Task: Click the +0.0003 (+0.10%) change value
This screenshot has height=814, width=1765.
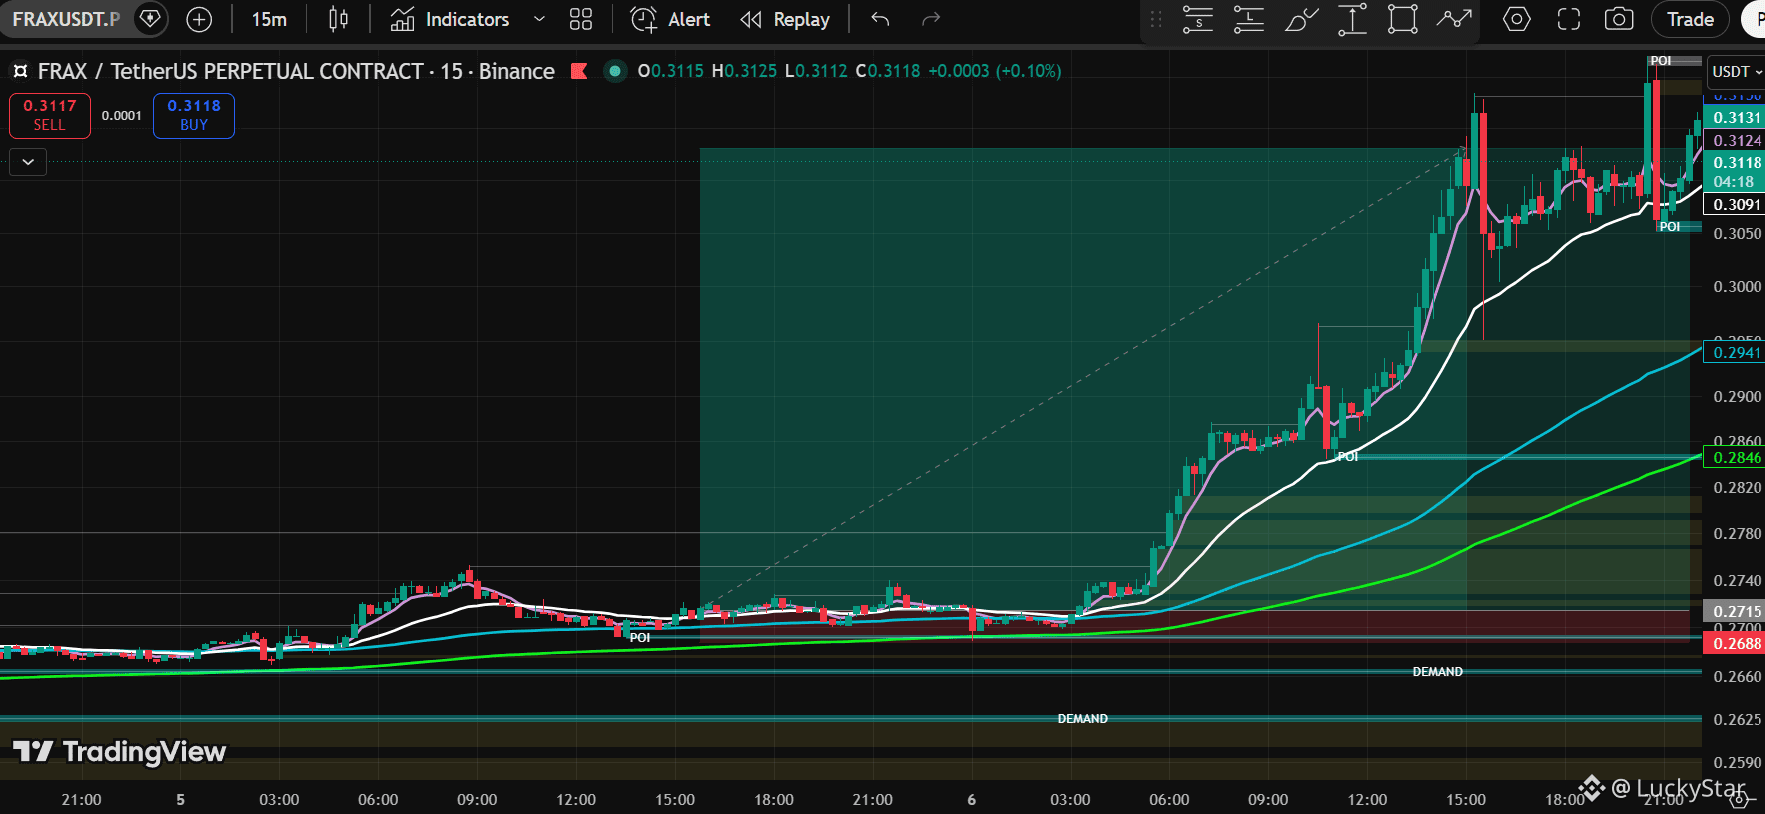Action: click(x=995, y=71)
